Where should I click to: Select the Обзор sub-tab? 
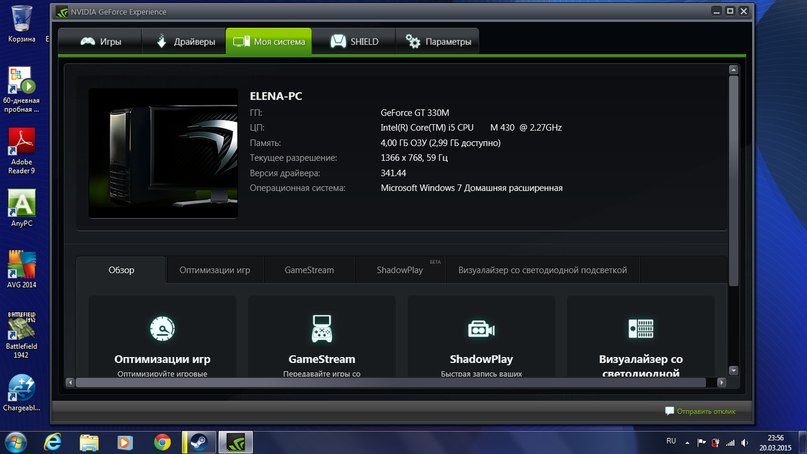(121, 270)
